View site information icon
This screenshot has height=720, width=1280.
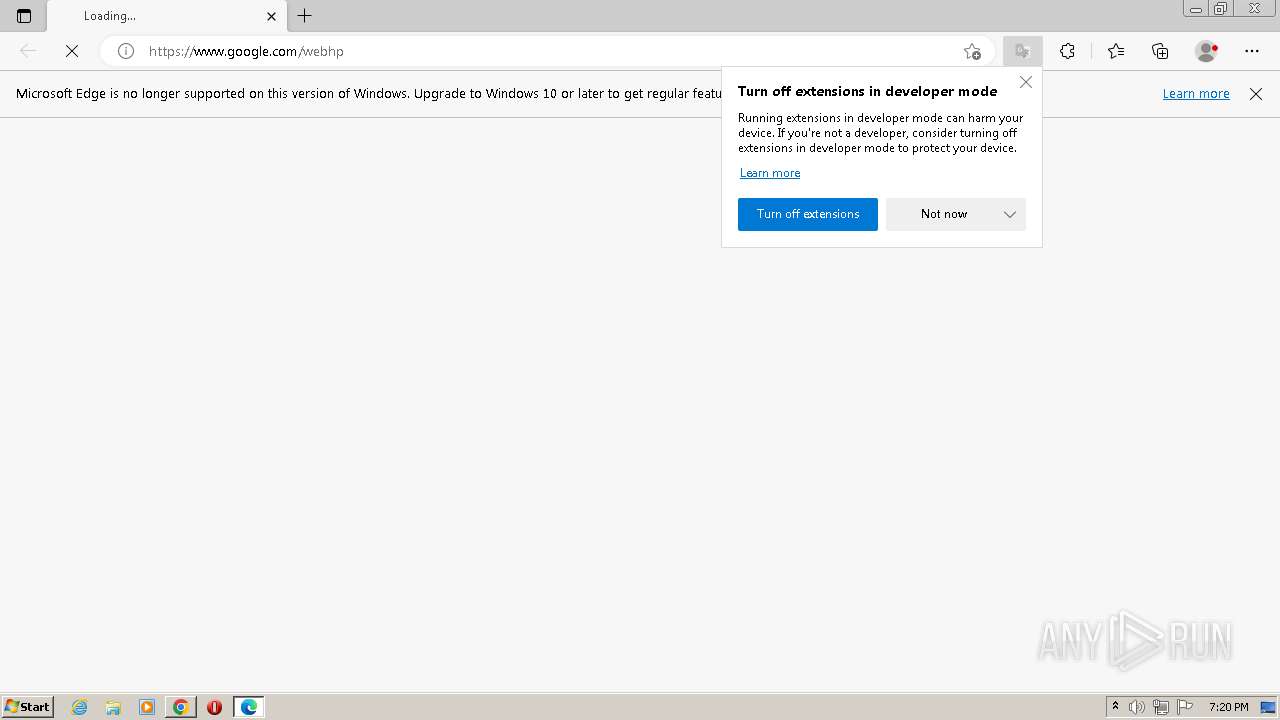tap(126, 51)
